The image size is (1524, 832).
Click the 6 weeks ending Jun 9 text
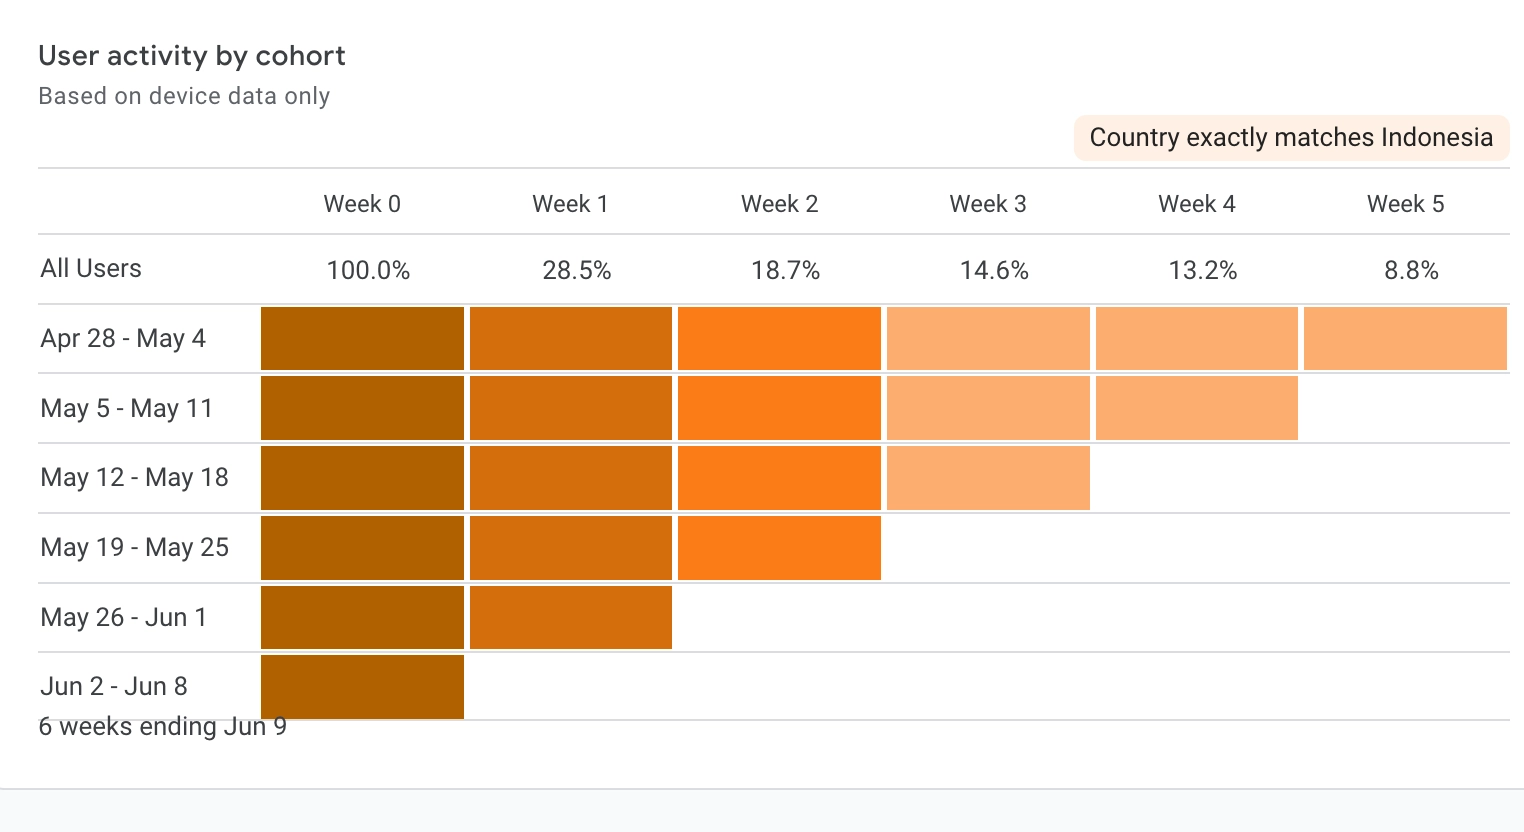[162, 727]
